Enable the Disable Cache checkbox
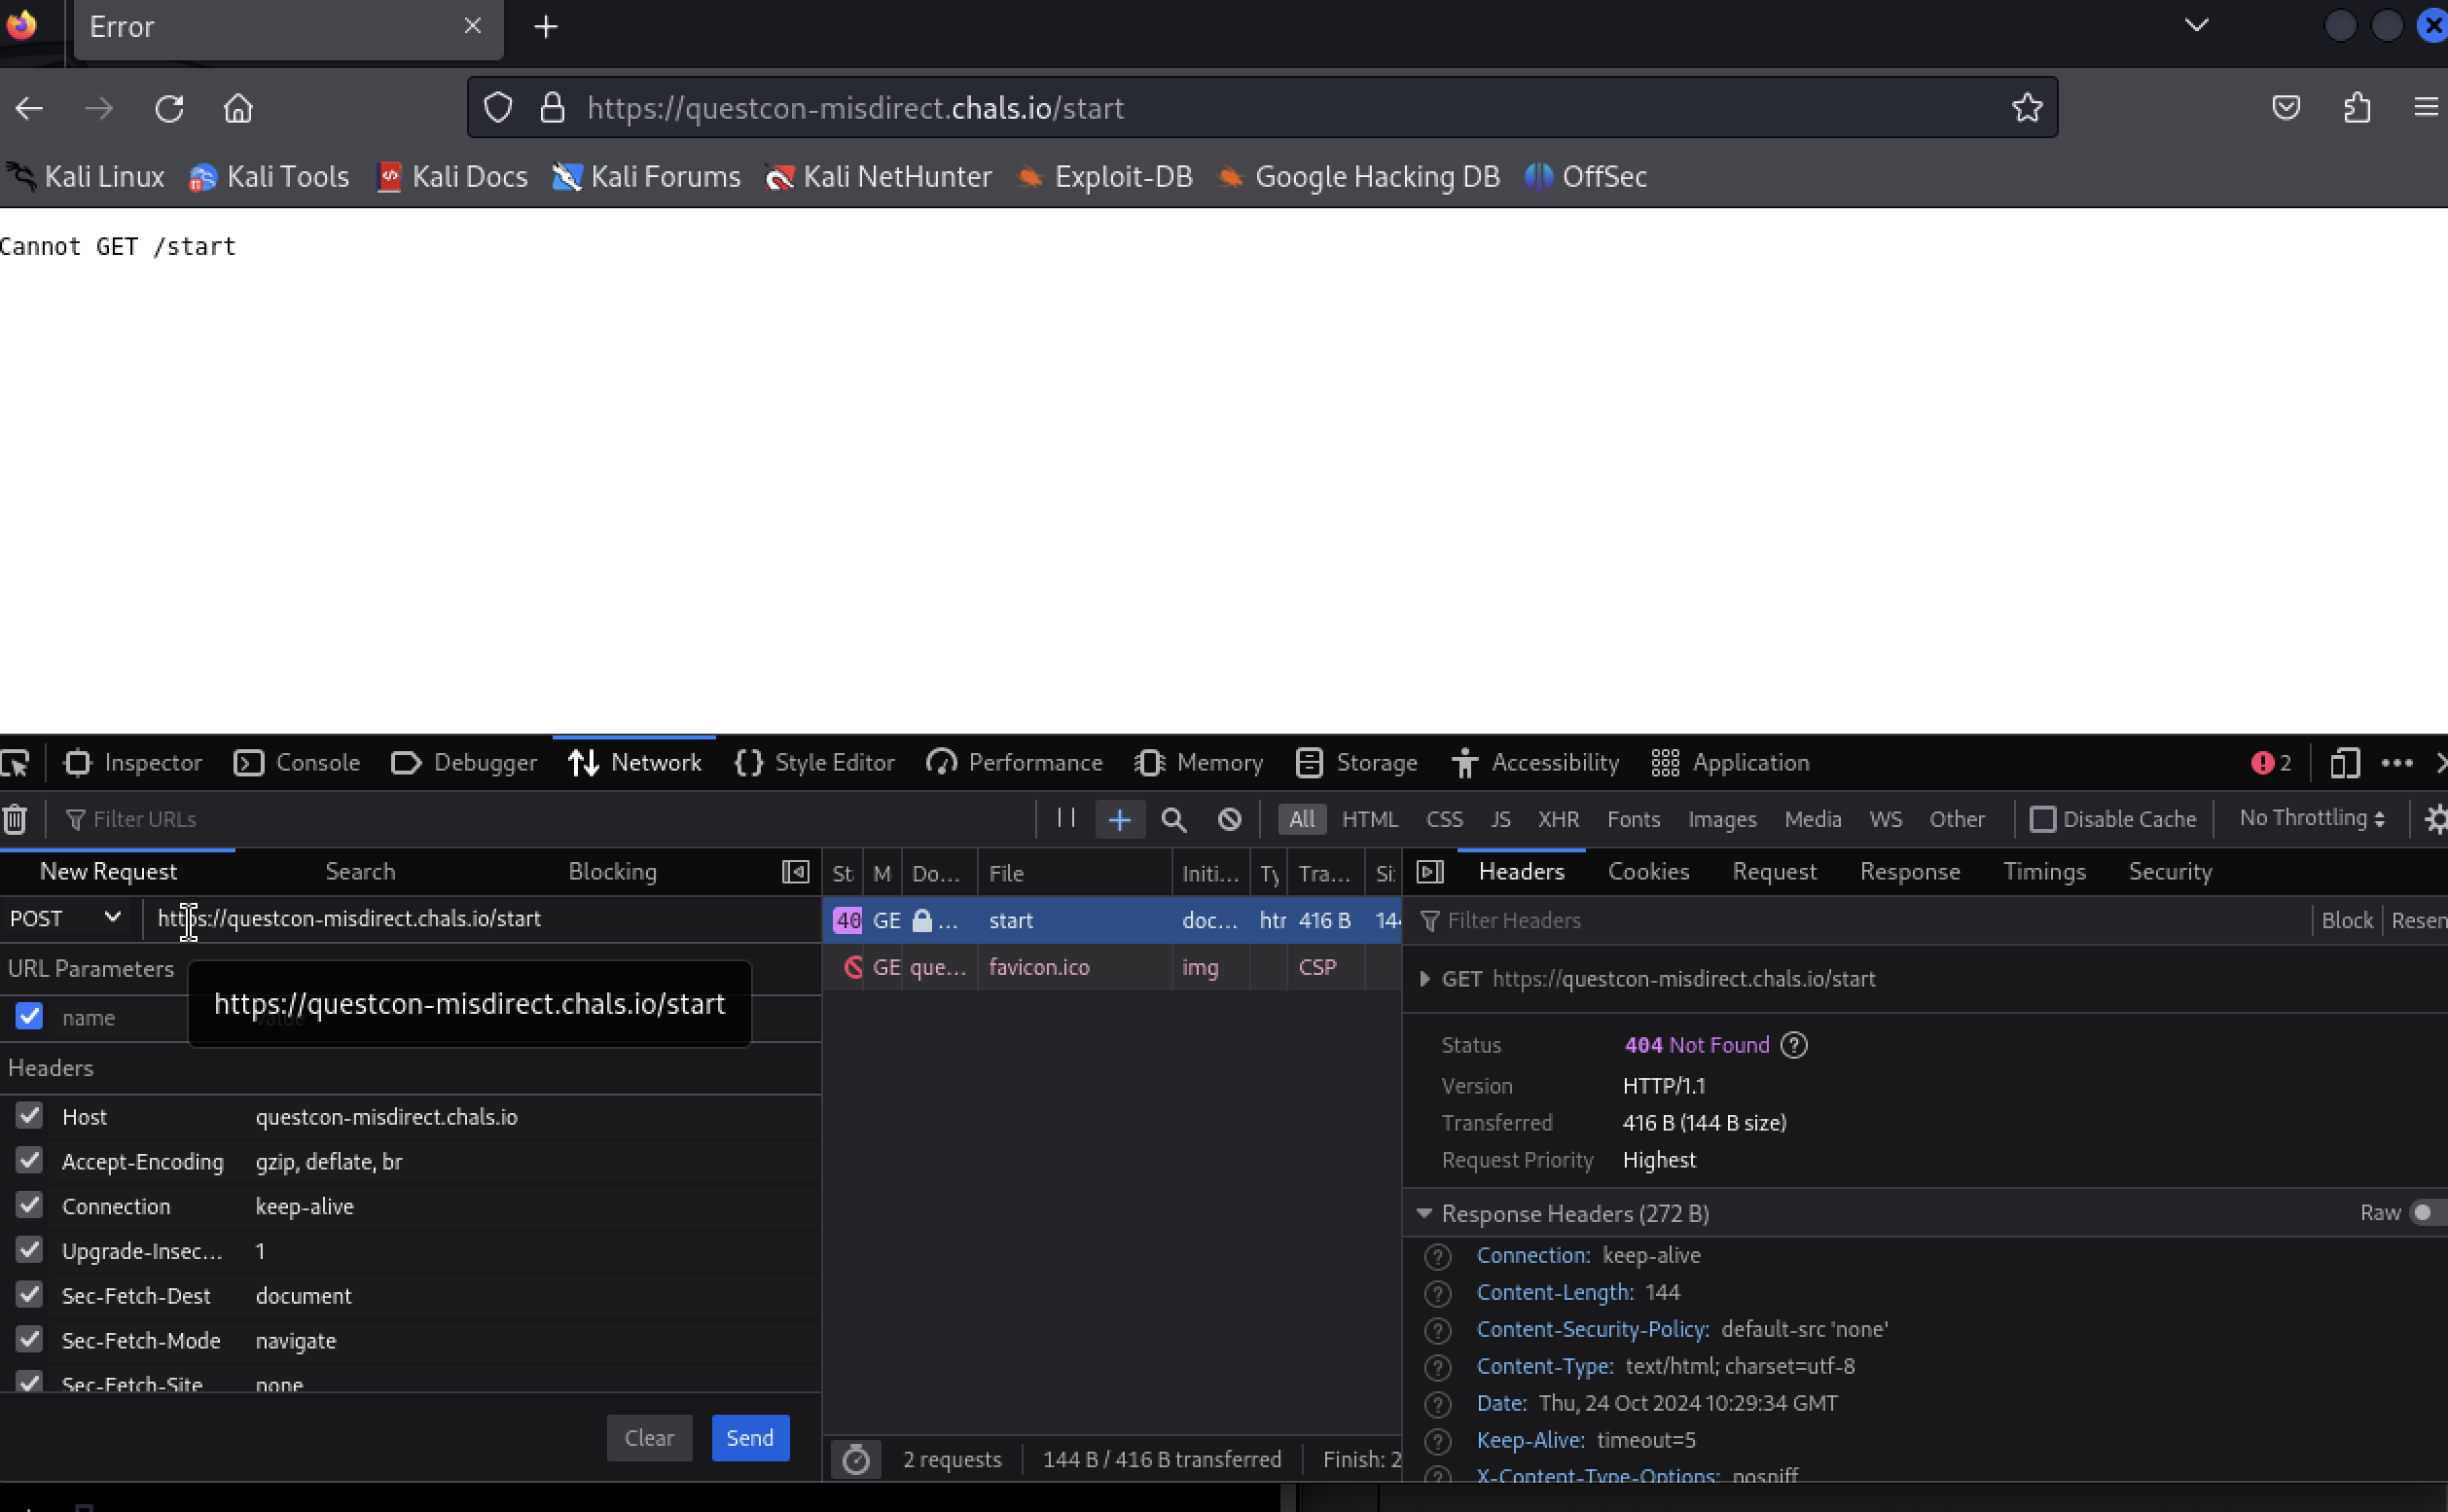 (2042, 819)
